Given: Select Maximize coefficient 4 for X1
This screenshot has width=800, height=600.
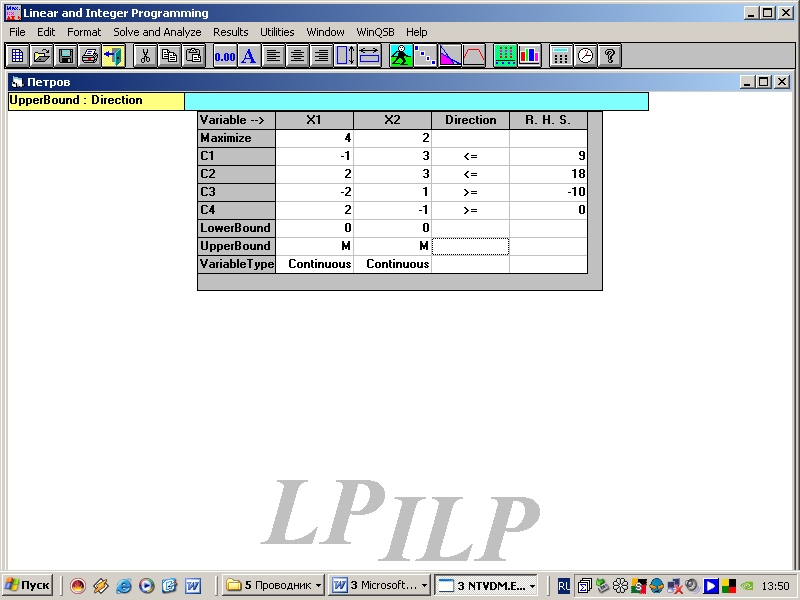Looking at the screenshot, I should 314,138.
